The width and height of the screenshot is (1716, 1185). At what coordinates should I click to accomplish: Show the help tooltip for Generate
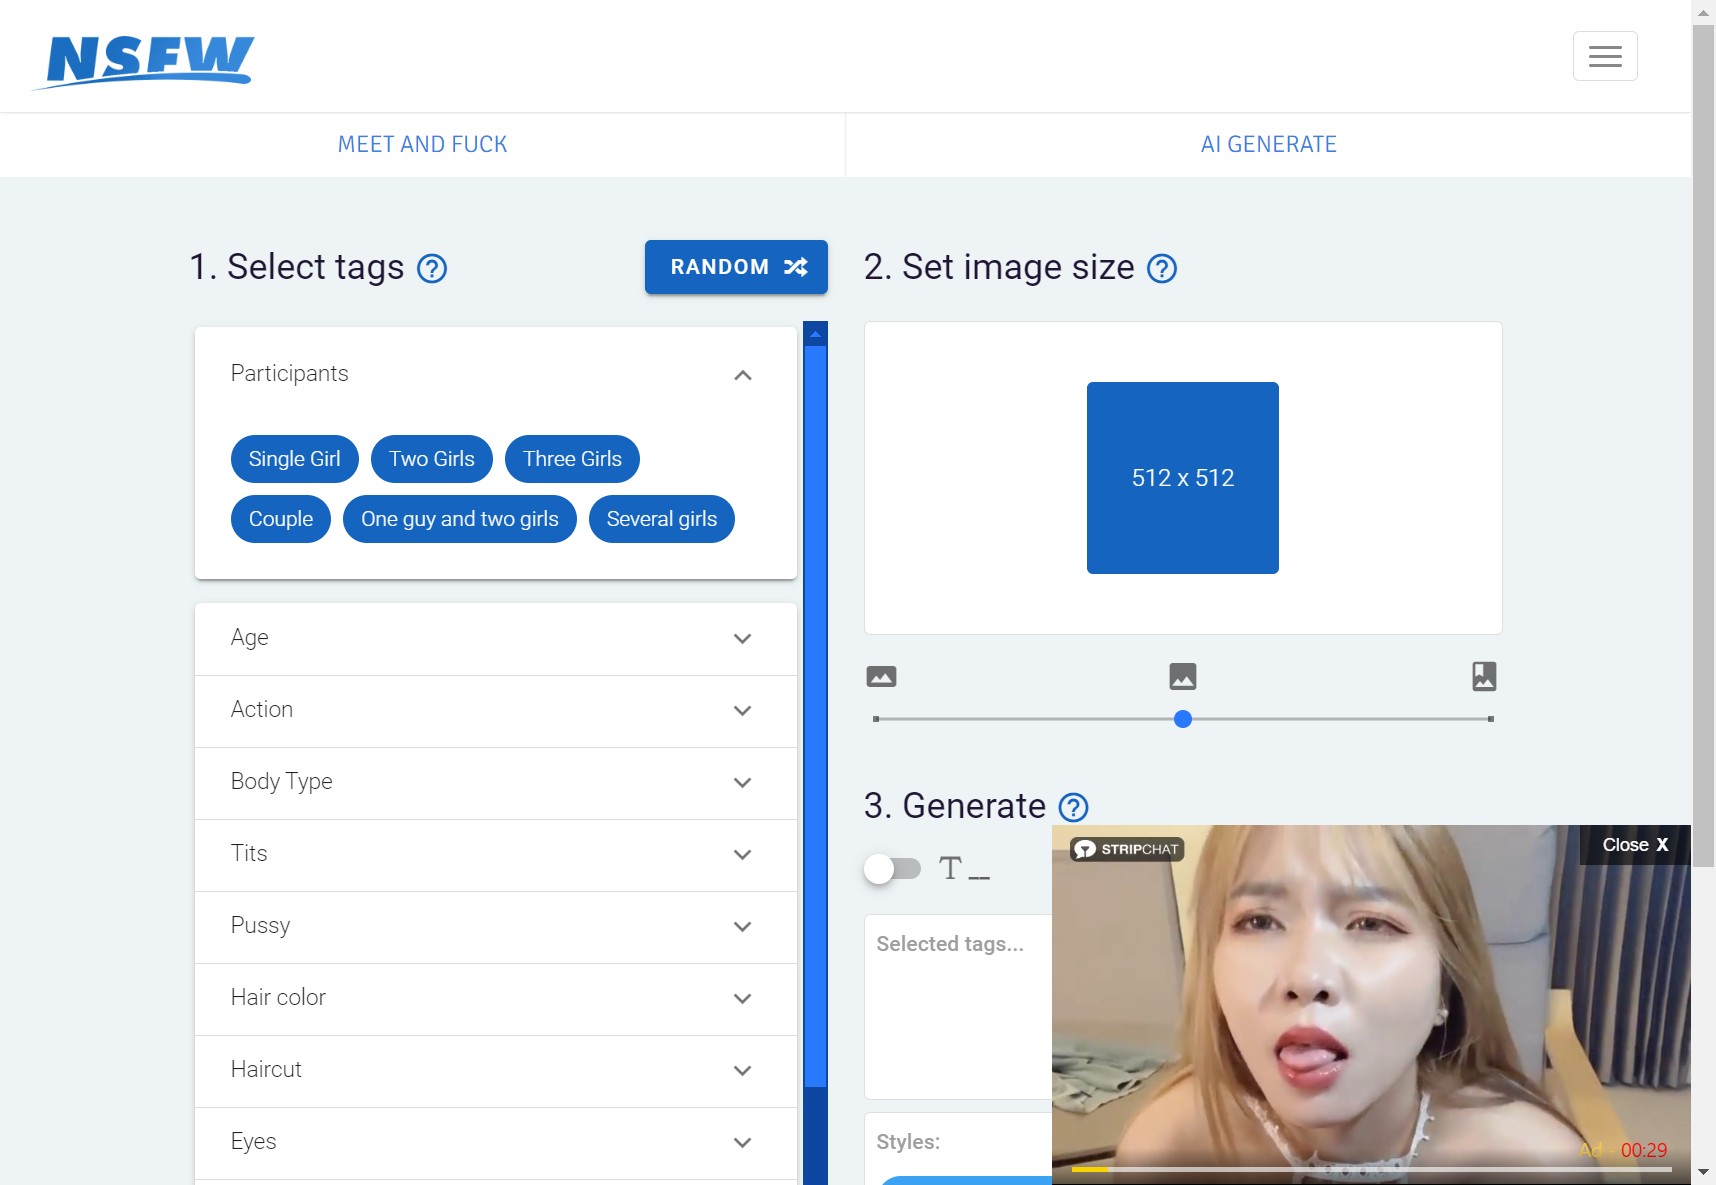click(1073, 807)
